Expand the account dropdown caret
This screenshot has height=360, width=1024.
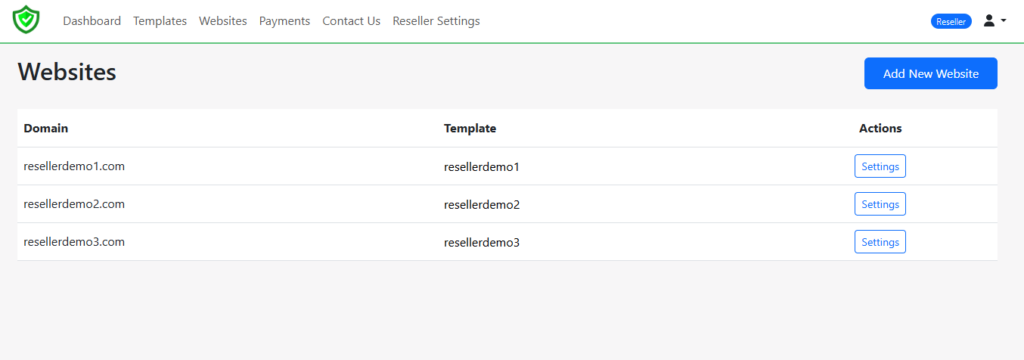[1004, 21]
